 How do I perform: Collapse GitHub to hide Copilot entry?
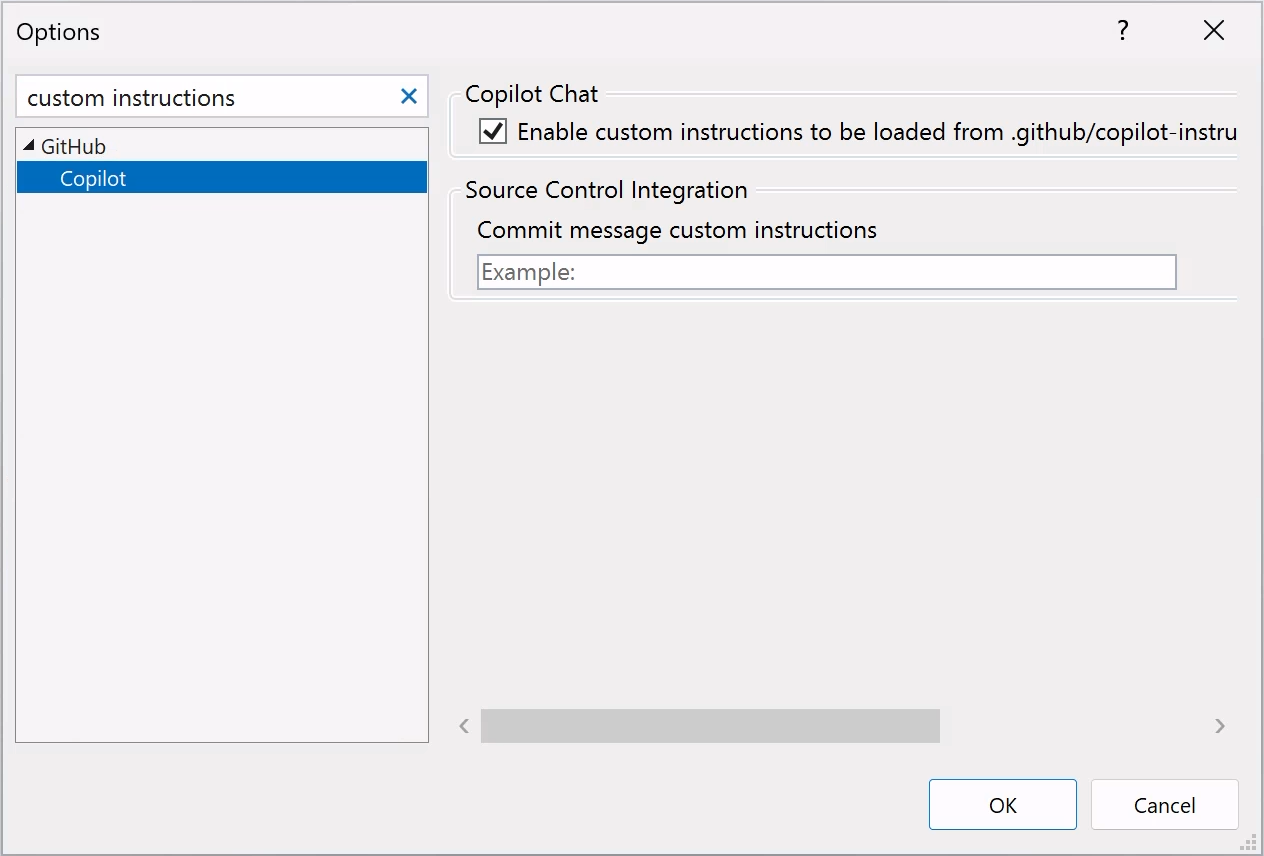click(x=29, y=146)
